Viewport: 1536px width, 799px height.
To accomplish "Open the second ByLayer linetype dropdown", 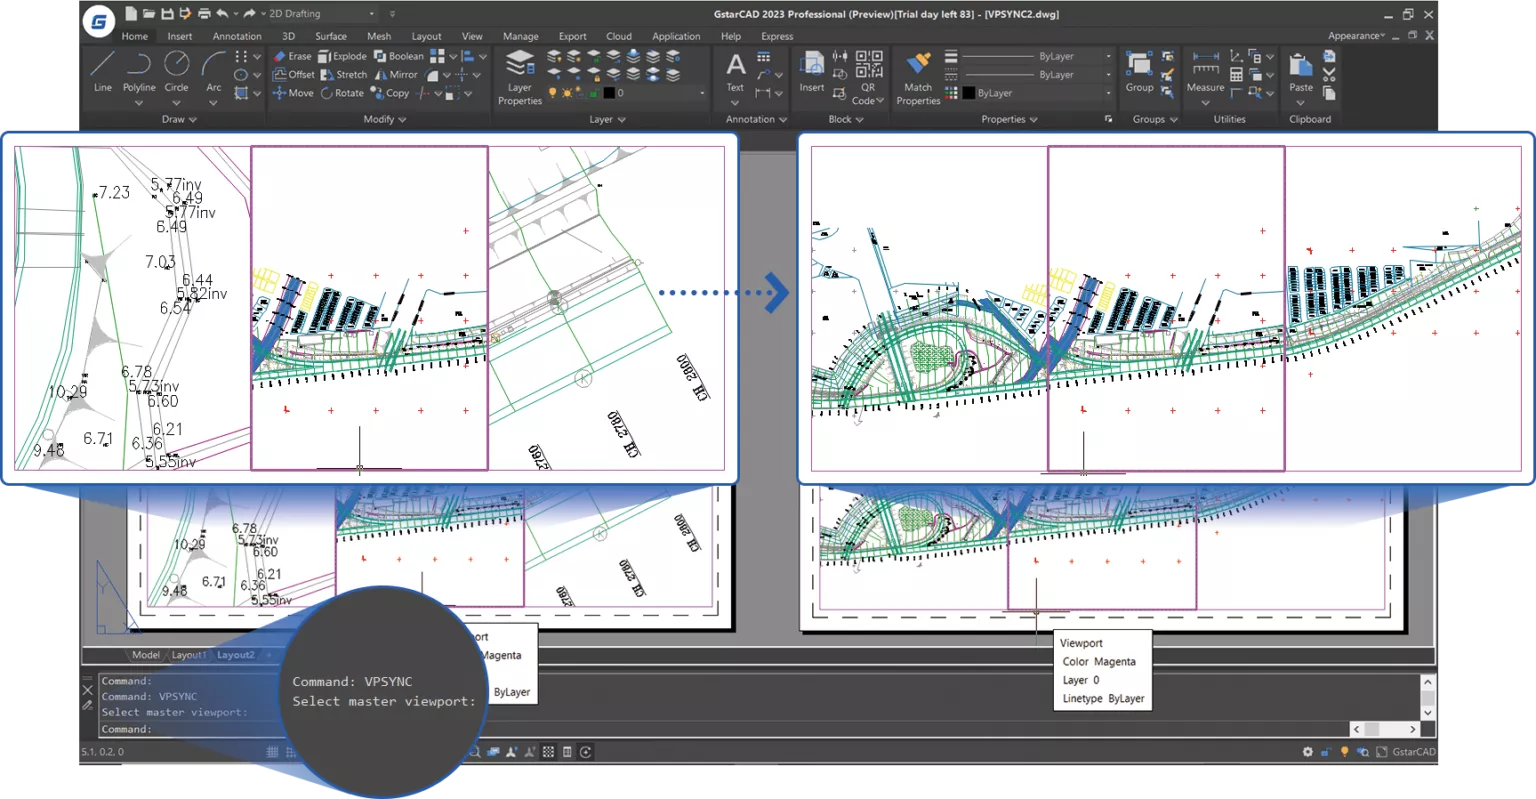I will [1036, 75].
